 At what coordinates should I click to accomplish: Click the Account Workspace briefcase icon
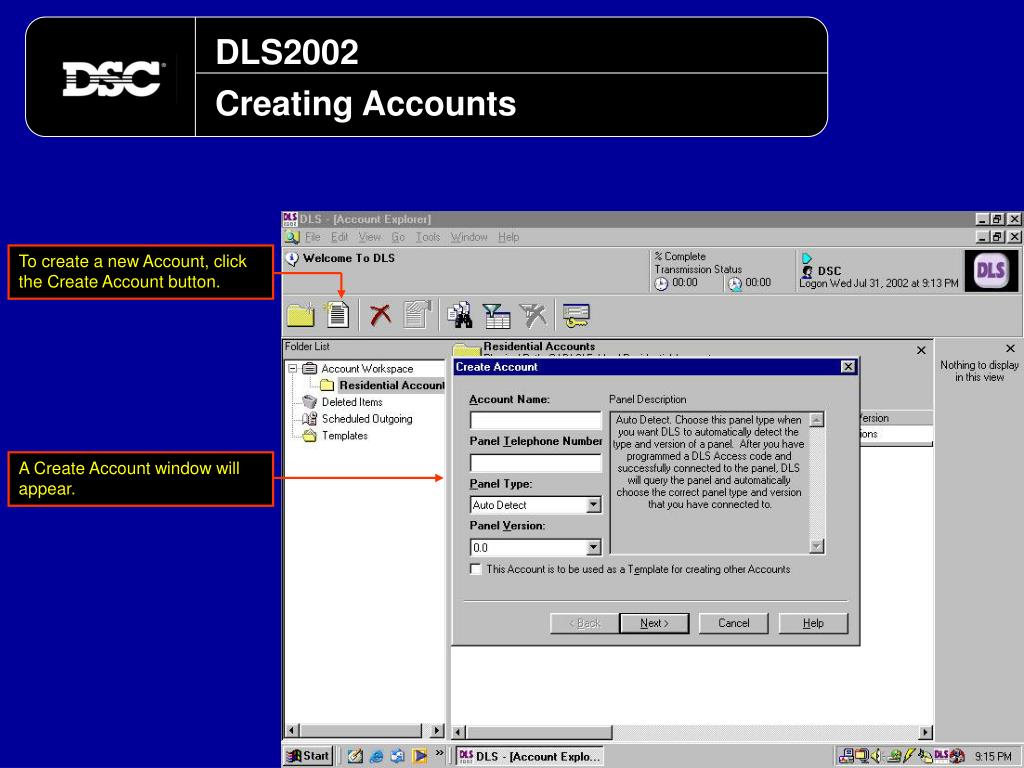pyautogui.click(x=310, y=368)
